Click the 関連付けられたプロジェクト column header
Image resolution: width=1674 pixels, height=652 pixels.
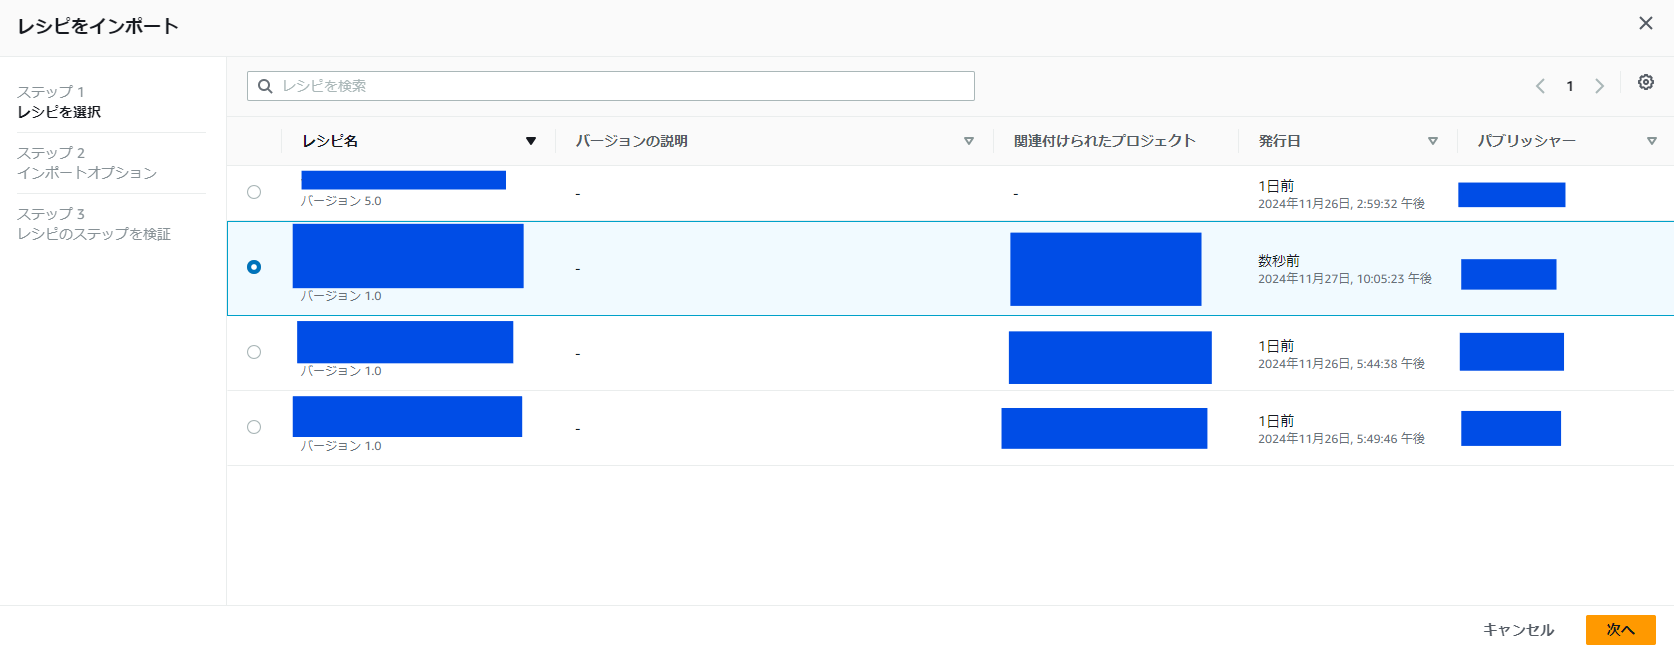[x=1104, y=141]
